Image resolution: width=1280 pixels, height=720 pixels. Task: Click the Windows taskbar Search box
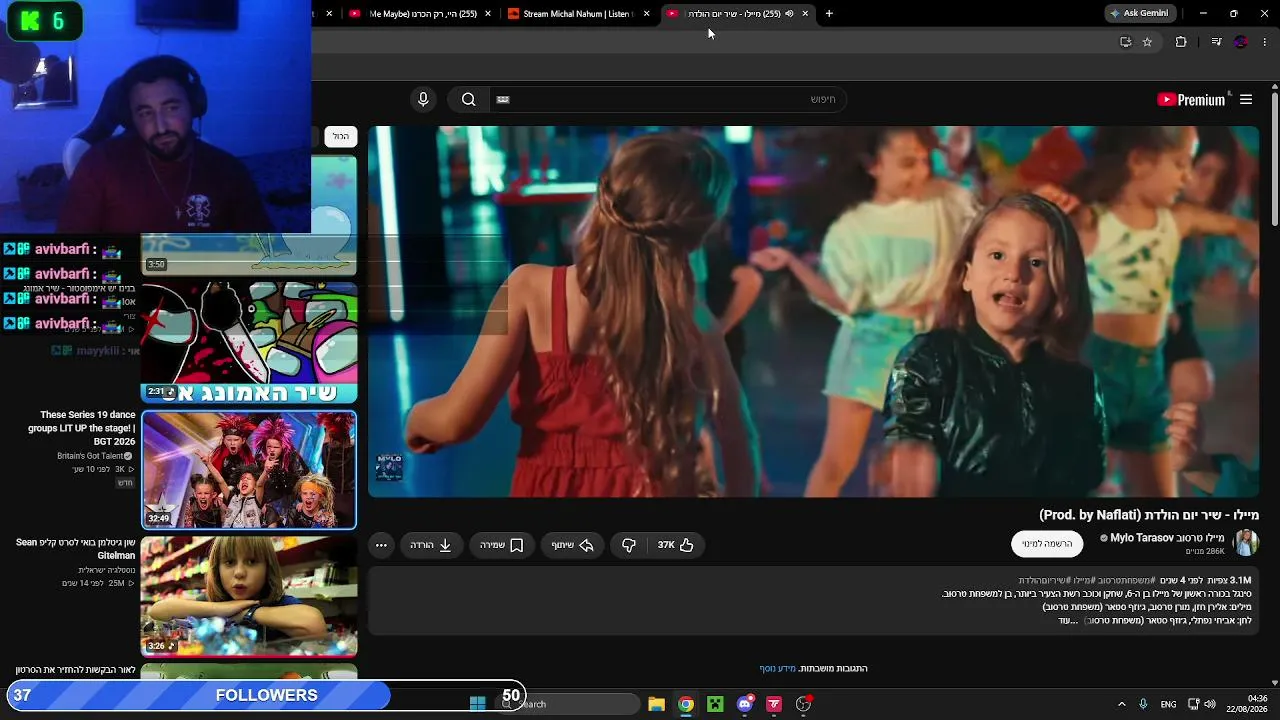point(568,704)
